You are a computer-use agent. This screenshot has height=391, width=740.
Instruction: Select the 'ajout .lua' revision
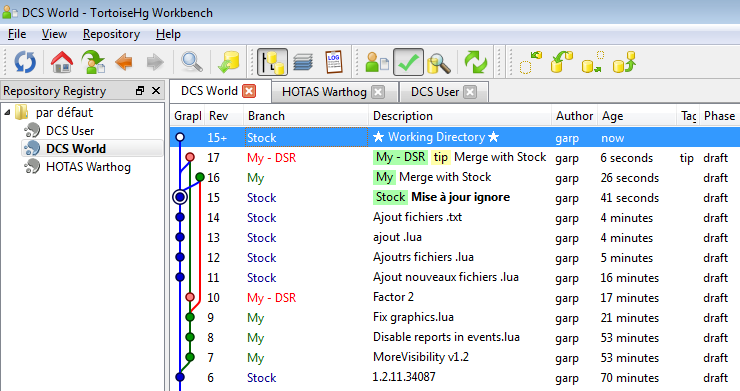click(455, 238)
